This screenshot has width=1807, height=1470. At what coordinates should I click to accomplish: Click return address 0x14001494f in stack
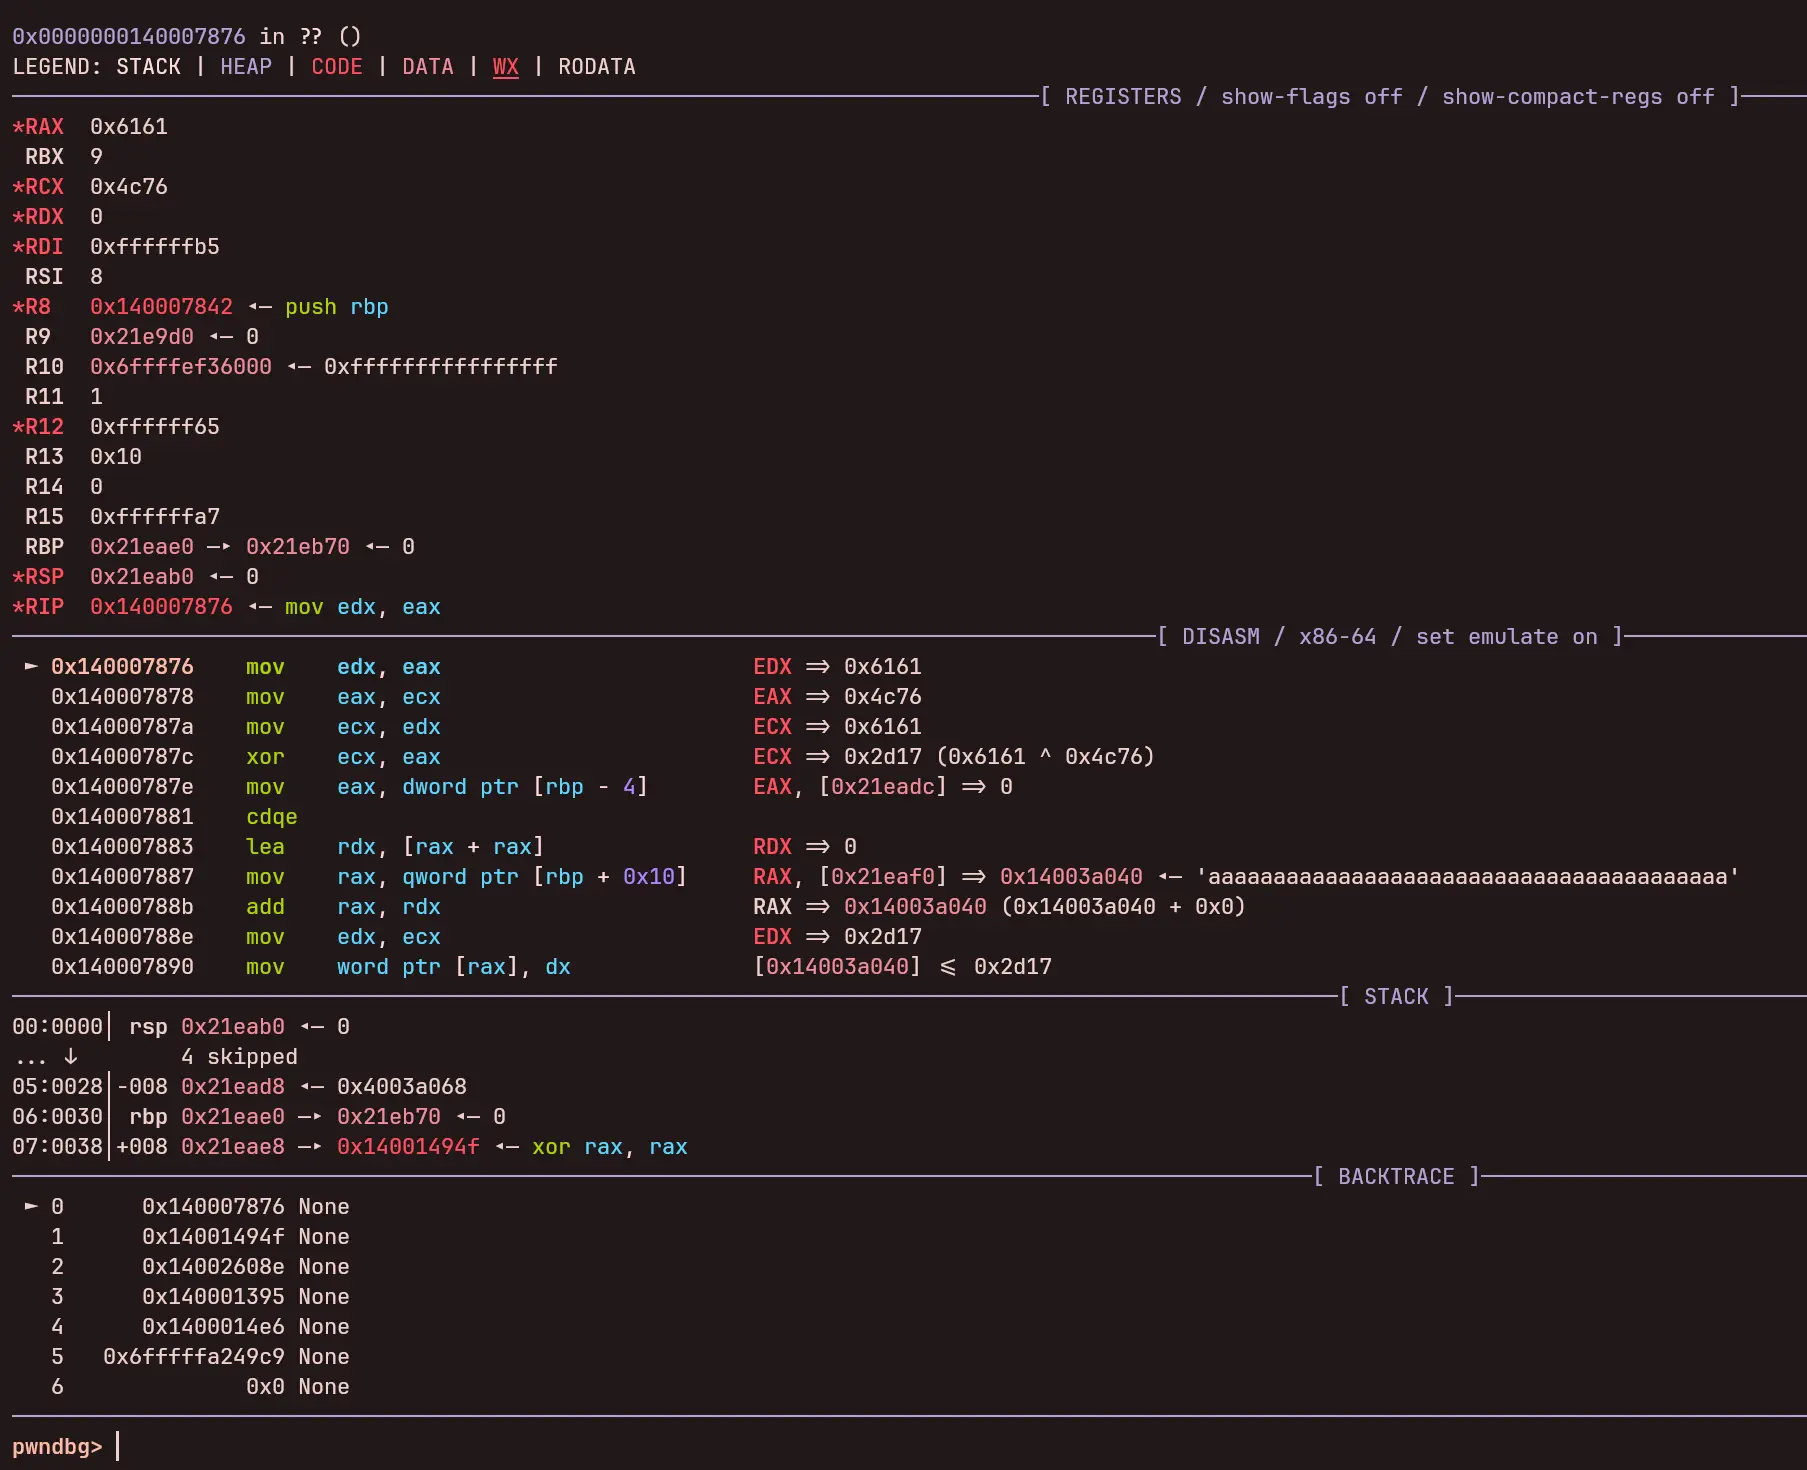pyautogui.click(x=408, y=1147)
